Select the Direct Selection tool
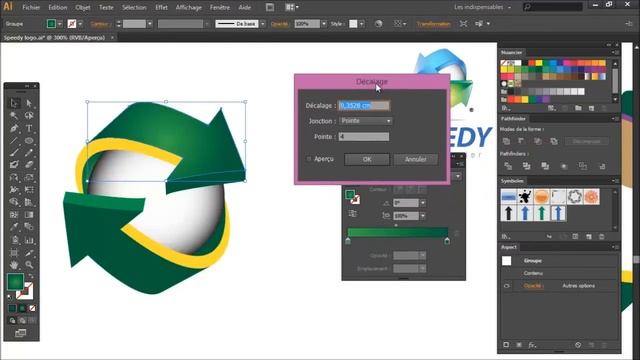The width and height of the screenshot is (640, 360). coord(29,103)
